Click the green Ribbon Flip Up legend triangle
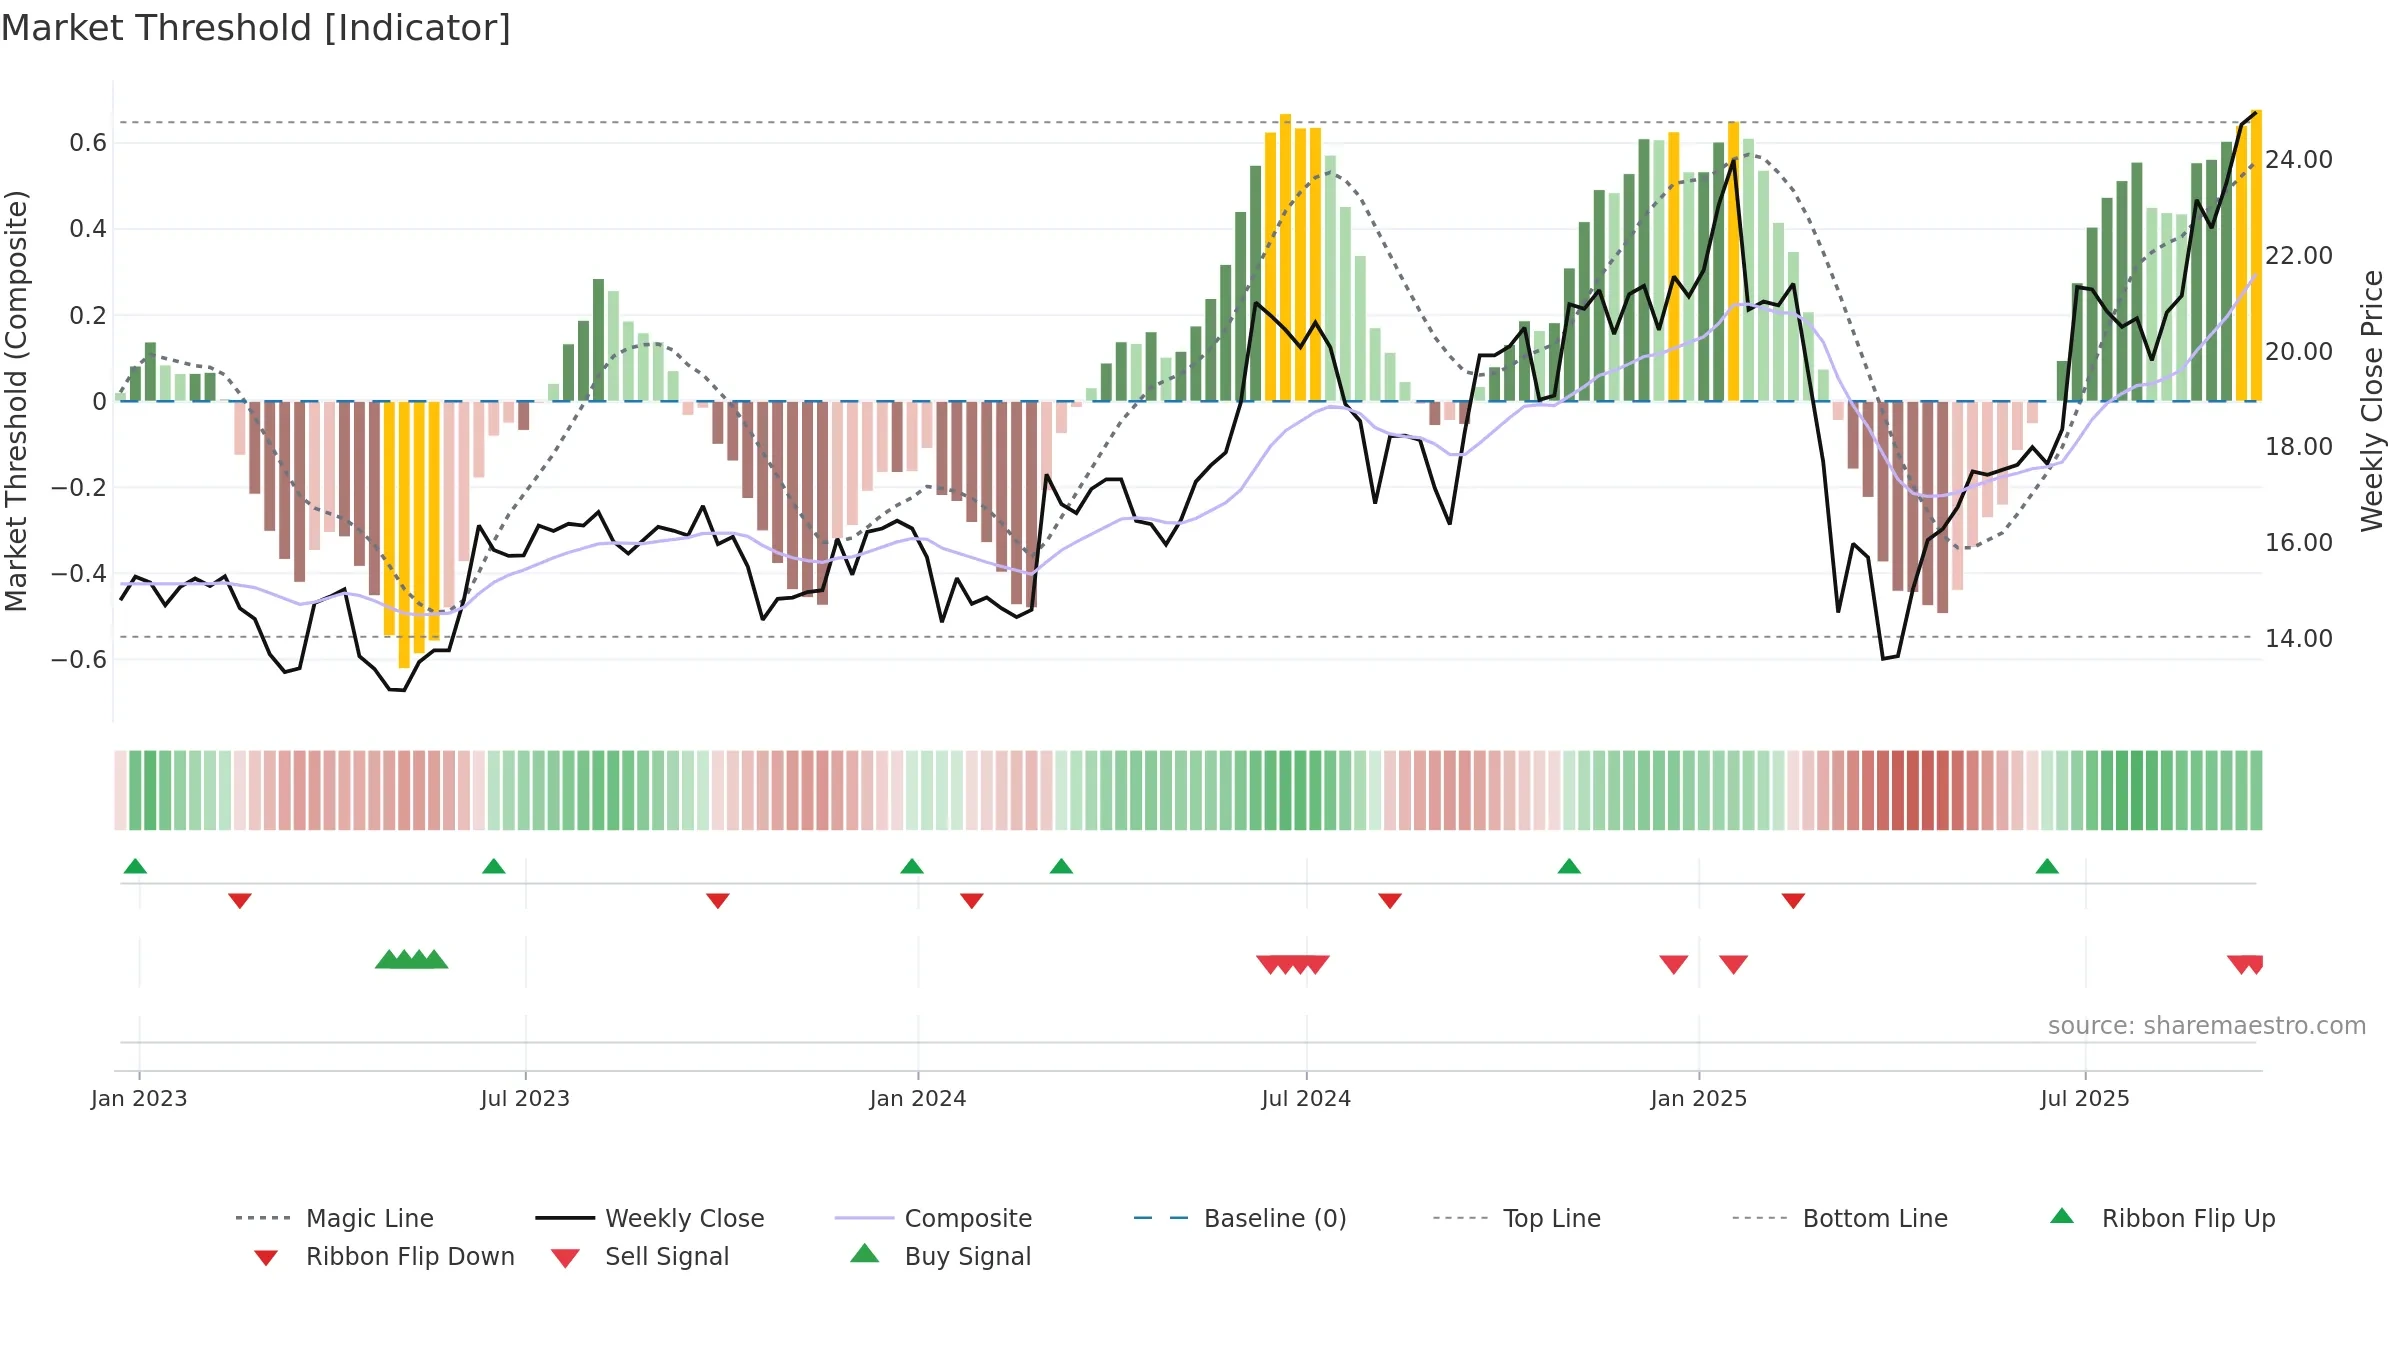 (2062, 1216)
